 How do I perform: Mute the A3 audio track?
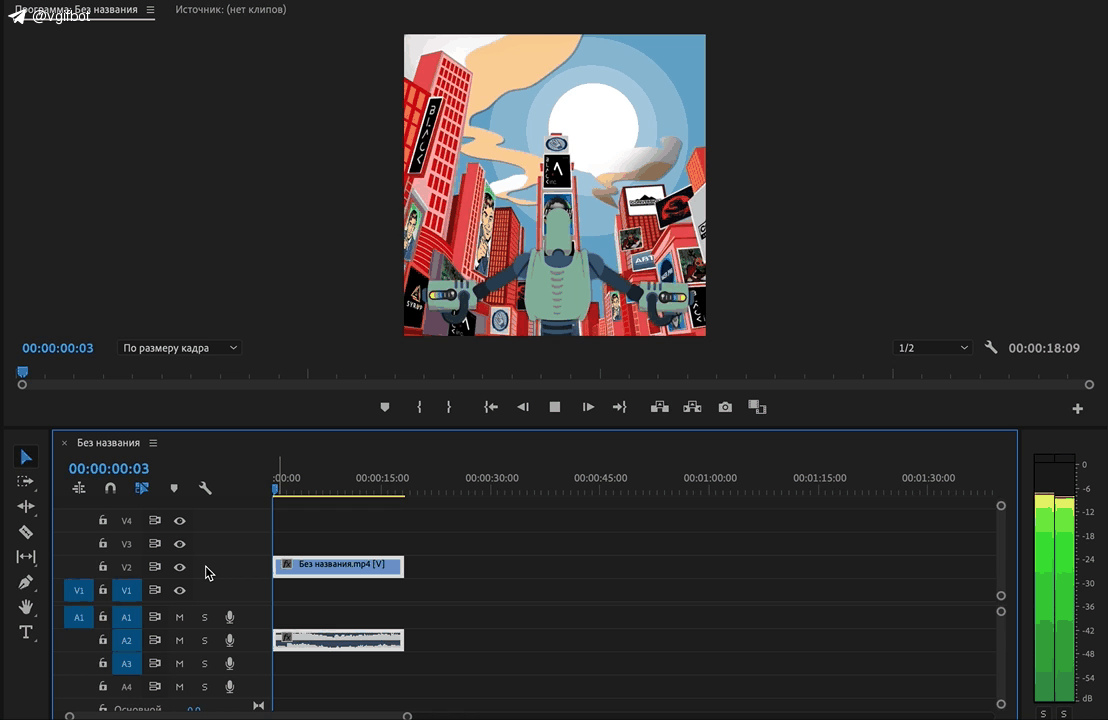click(179, 664)
